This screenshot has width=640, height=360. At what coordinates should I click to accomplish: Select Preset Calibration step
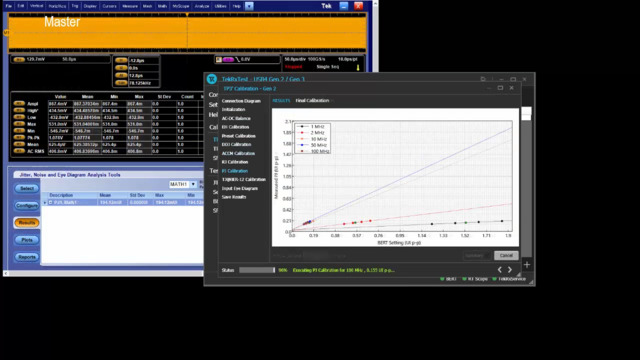pos(238,136)
